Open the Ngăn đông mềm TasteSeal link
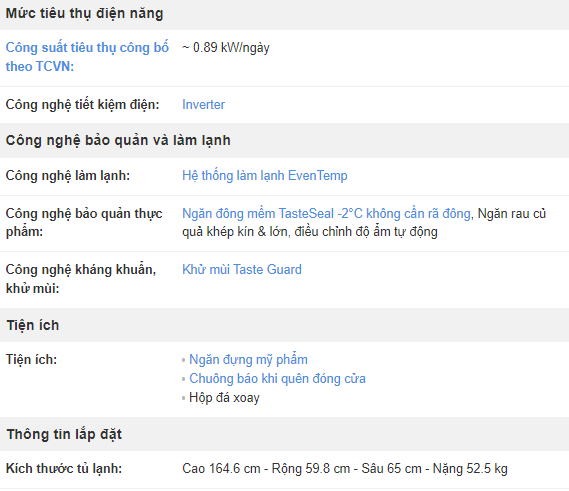569x491 pixels. click(327, 214)
